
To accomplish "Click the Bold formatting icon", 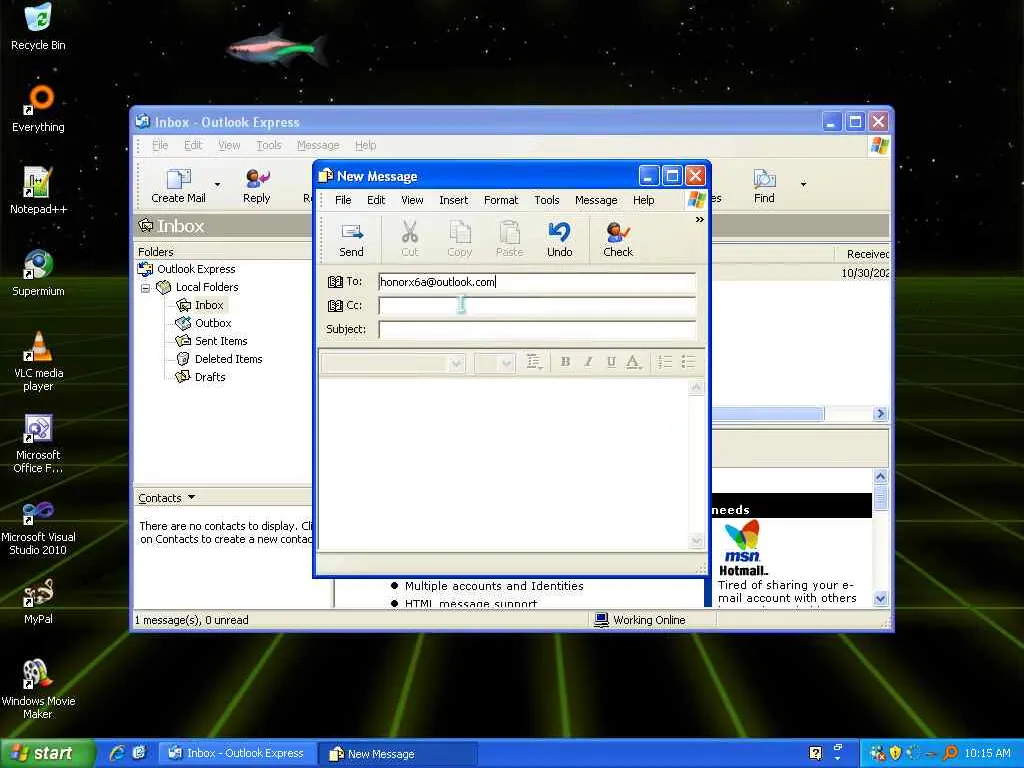I will pos(566,362).
